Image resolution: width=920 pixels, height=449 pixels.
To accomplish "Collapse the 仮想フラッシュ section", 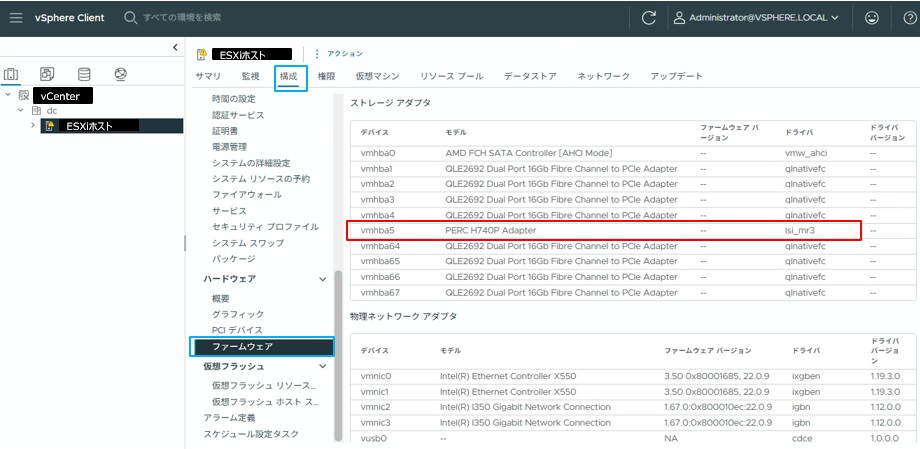I will pos(323,366).
